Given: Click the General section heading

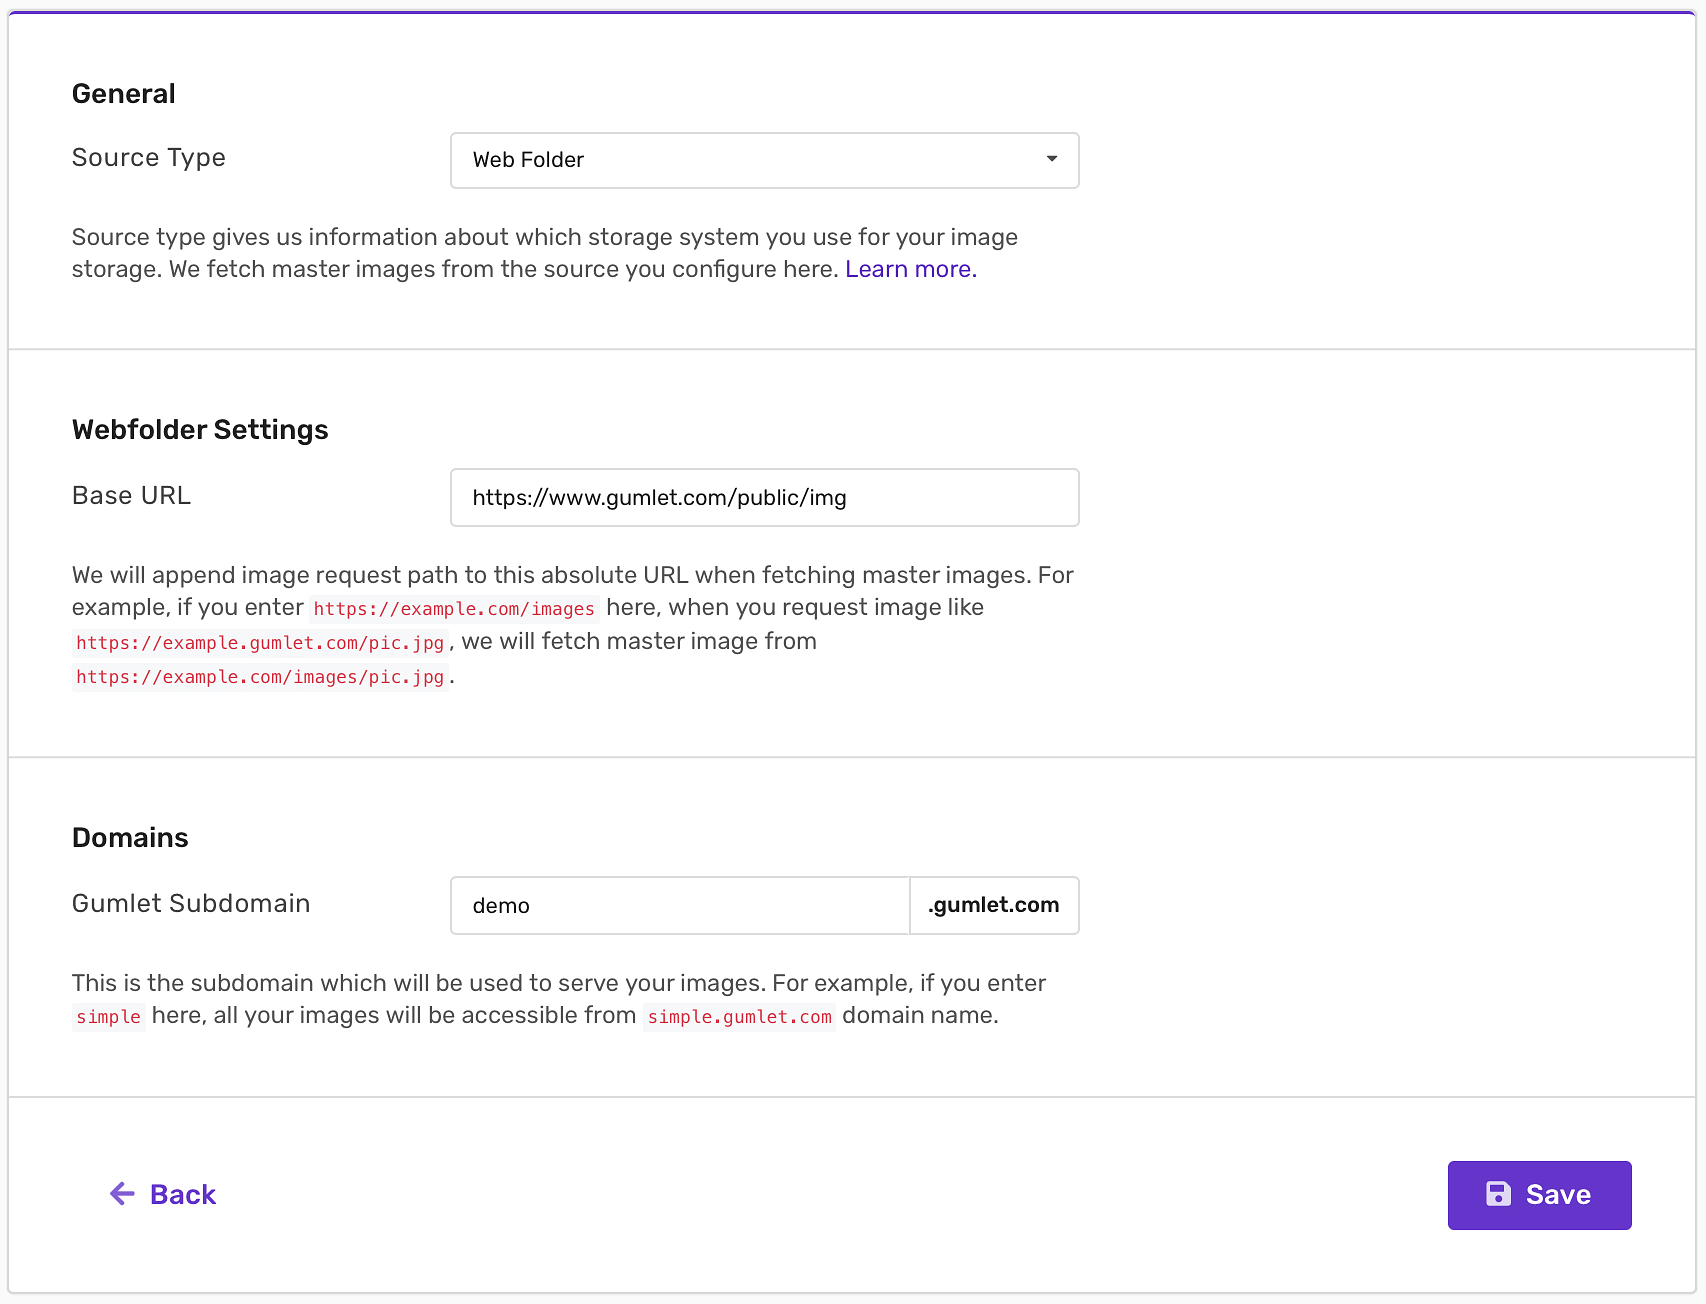Looking at the screenshot, I should point(124,94).
